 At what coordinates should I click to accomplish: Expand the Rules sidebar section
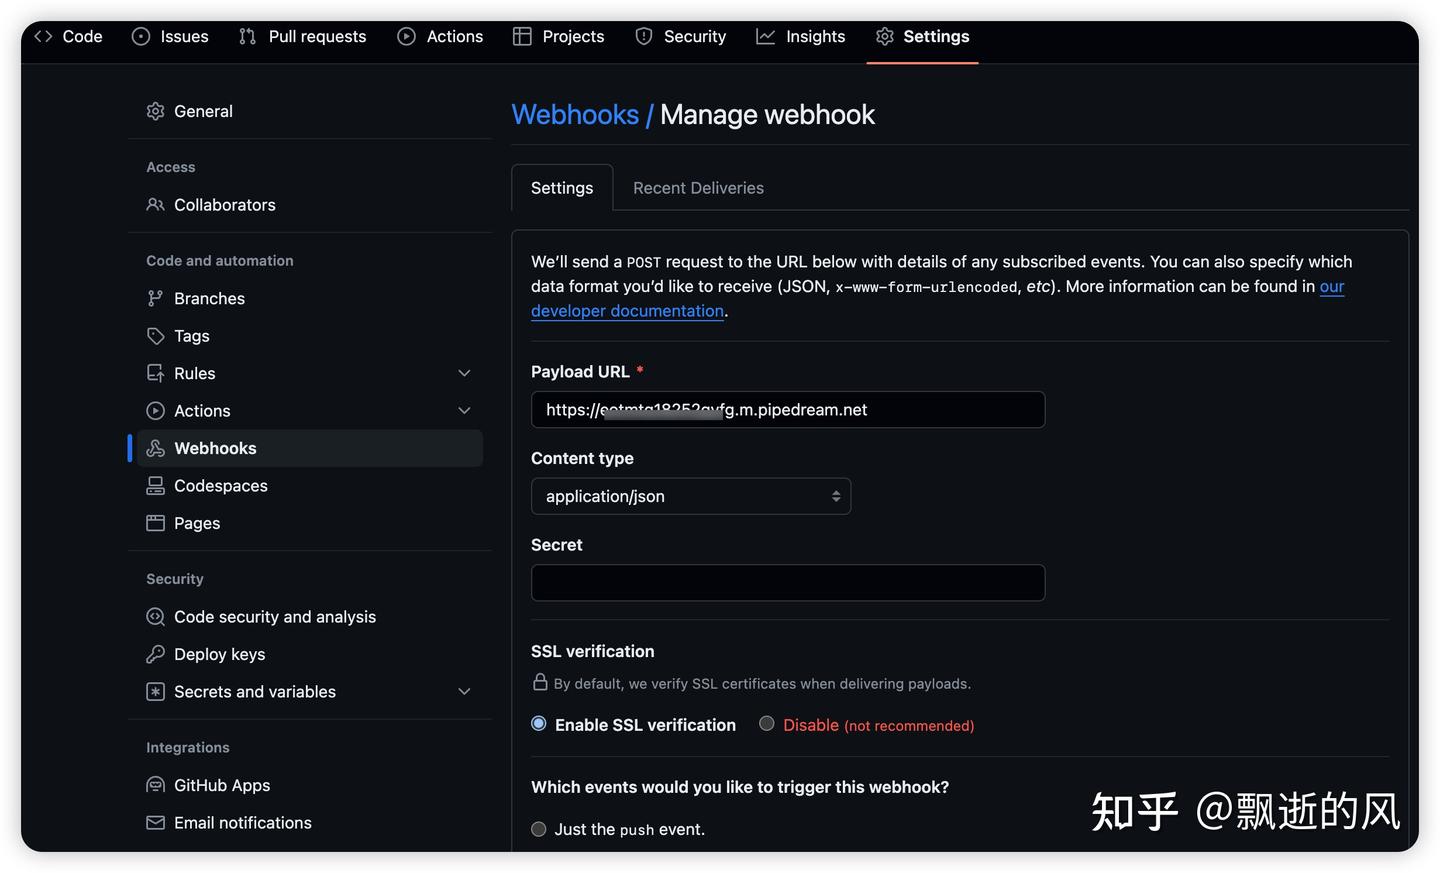click(x=464, y=373)
